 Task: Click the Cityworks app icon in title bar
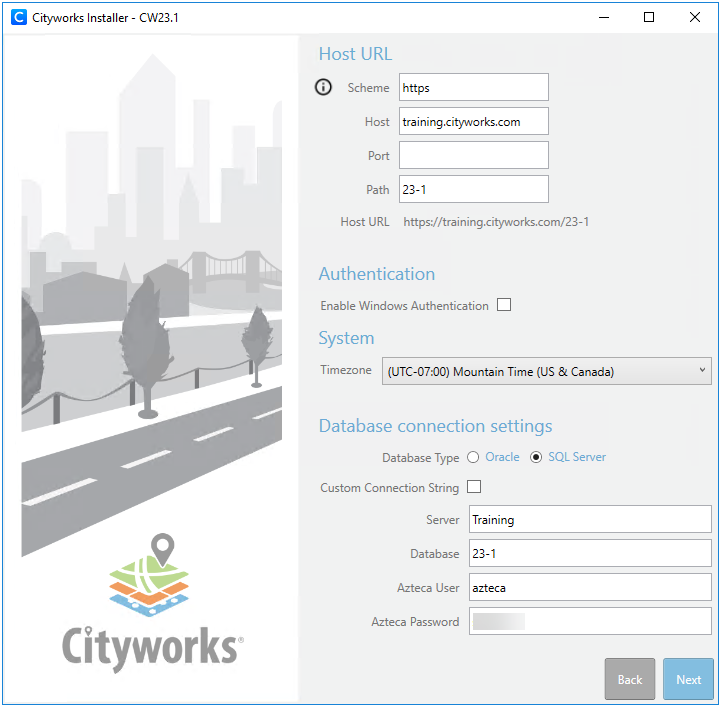tap(16, 17)
